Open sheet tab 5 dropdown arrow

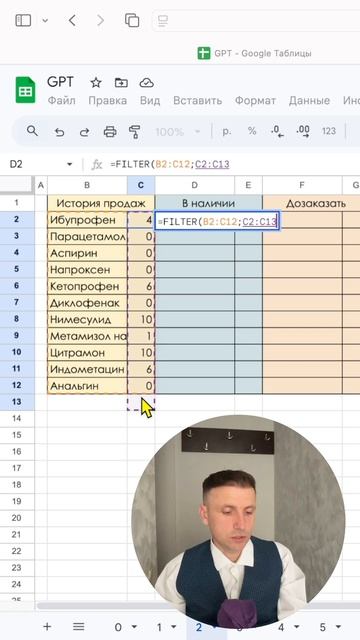click(x=338, y=627)
